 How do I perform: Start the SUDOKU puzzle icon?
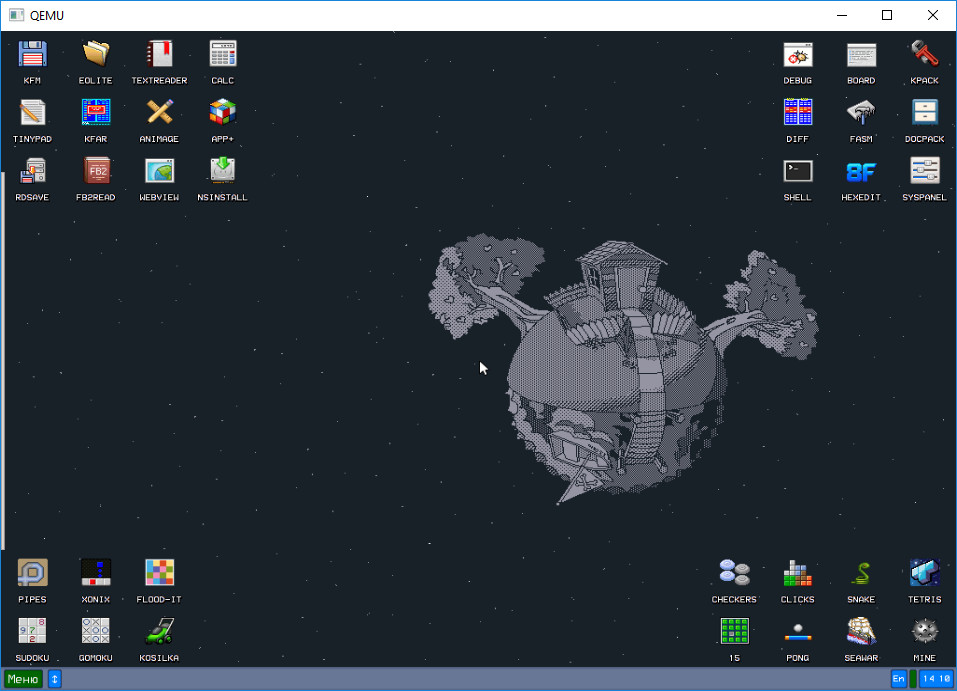(x=32, y=631)
